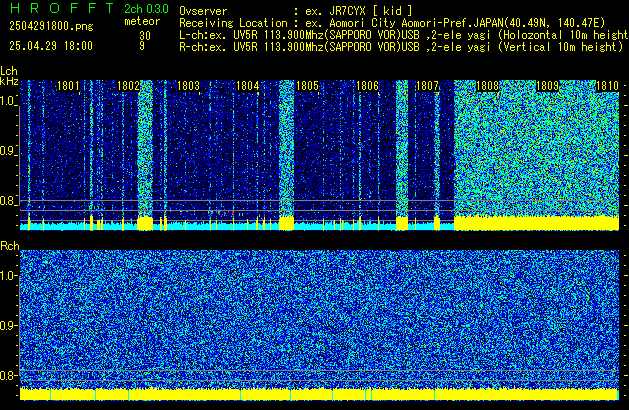Viewport: 629px width, 410px height.
Task: Click the Rch channel label
Action: click(10, 246)
